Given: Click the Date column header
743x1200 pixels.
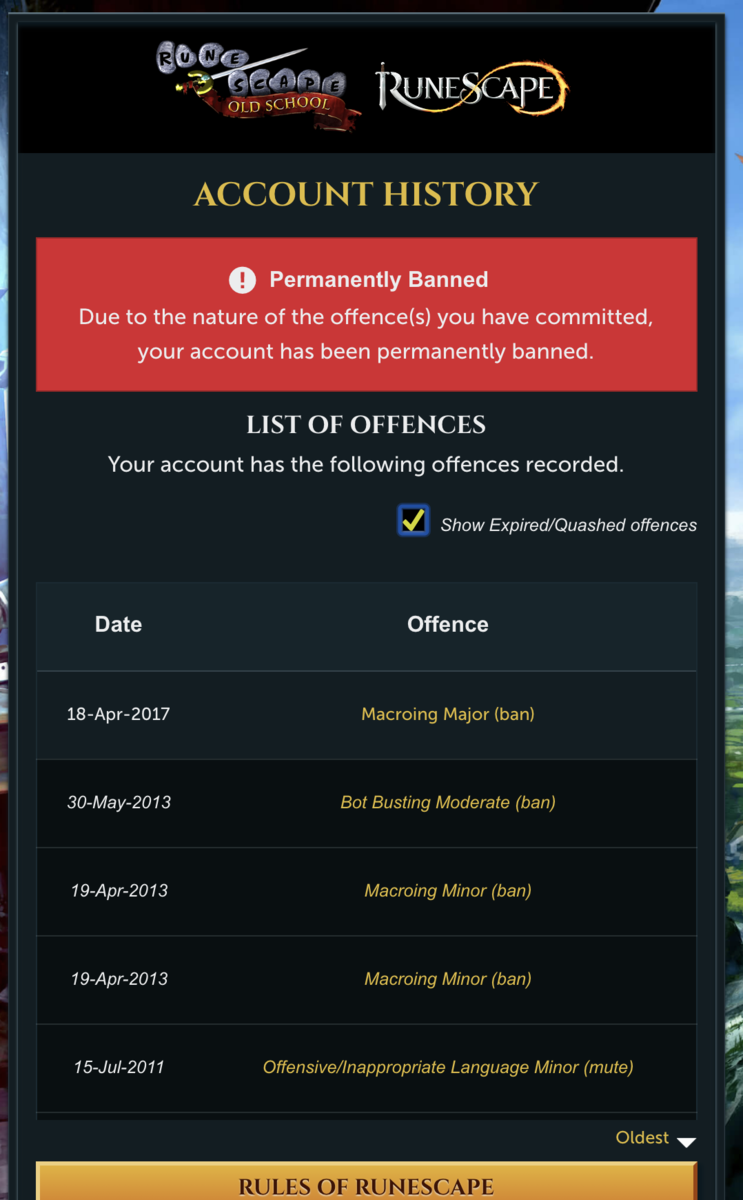Looking at the screenshot, I should (118, 624).
